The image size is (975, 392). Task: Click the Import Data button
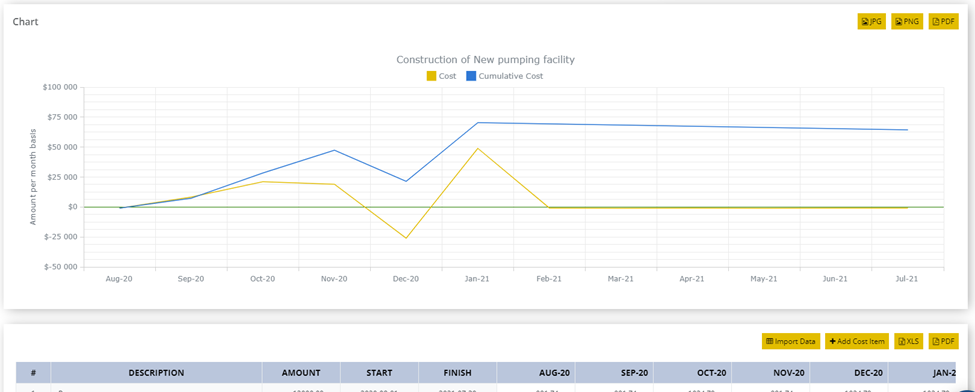point(790,341)
